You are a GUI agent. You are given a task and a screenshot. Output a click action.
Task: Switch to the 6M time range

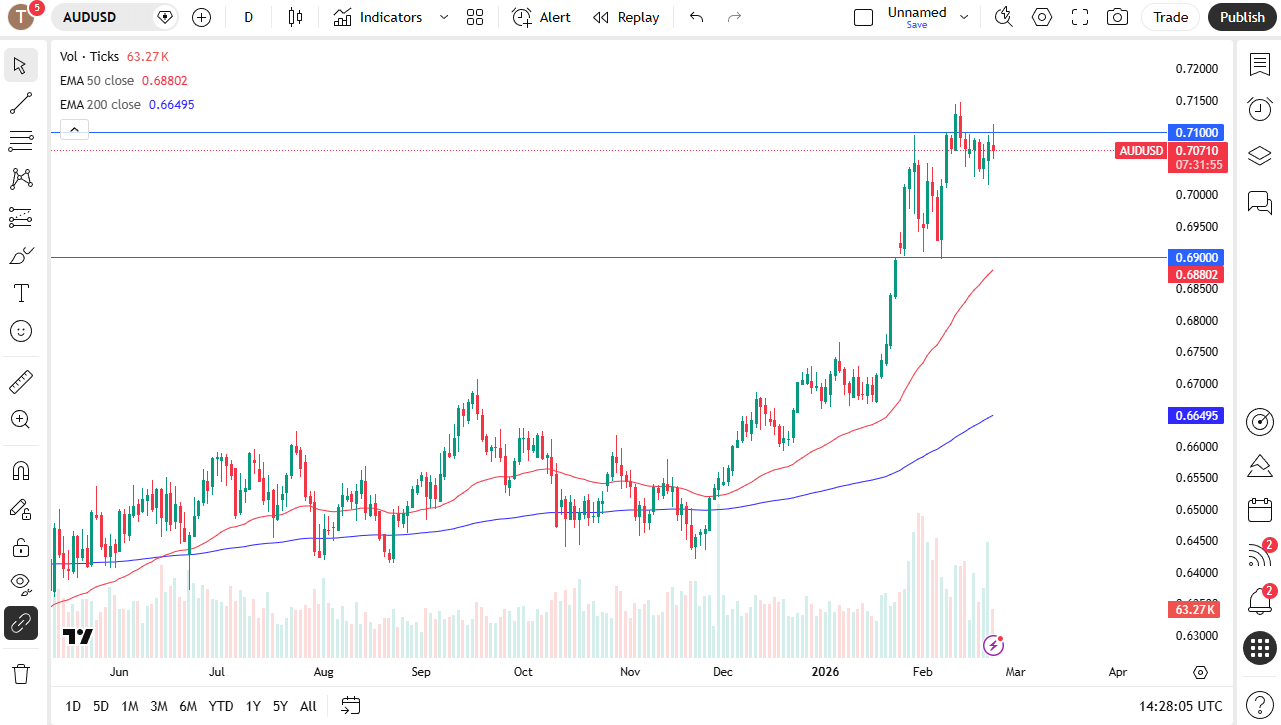click(187, 706)
